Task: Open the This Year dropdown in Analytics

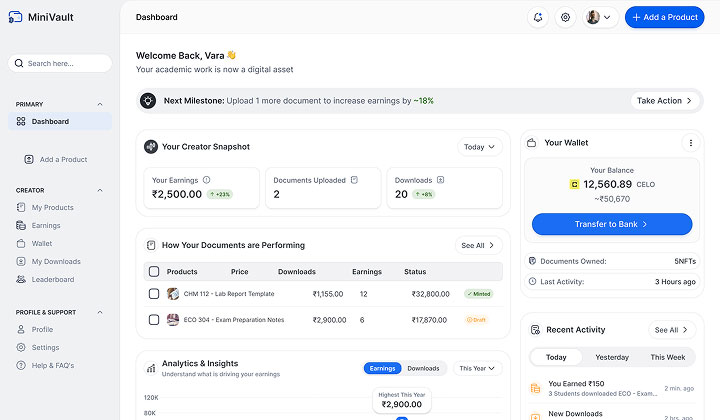Action: click(x=477, y=368)
